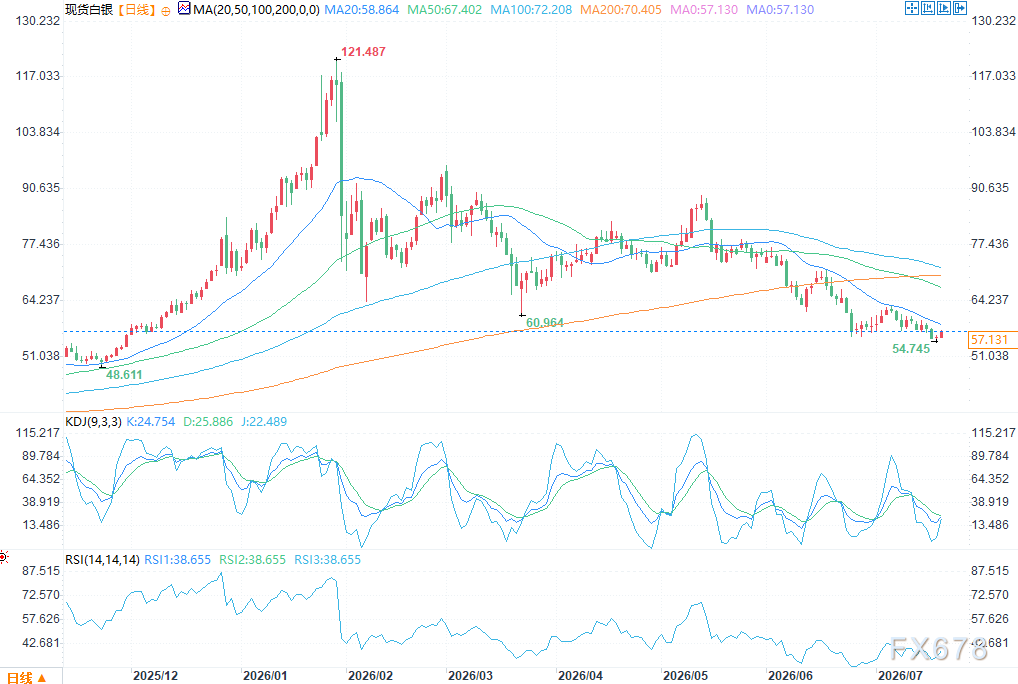This screenshot has height=684, width=1018.
Task: Click the 2026/04 date axis label
Action: (580, 676)
